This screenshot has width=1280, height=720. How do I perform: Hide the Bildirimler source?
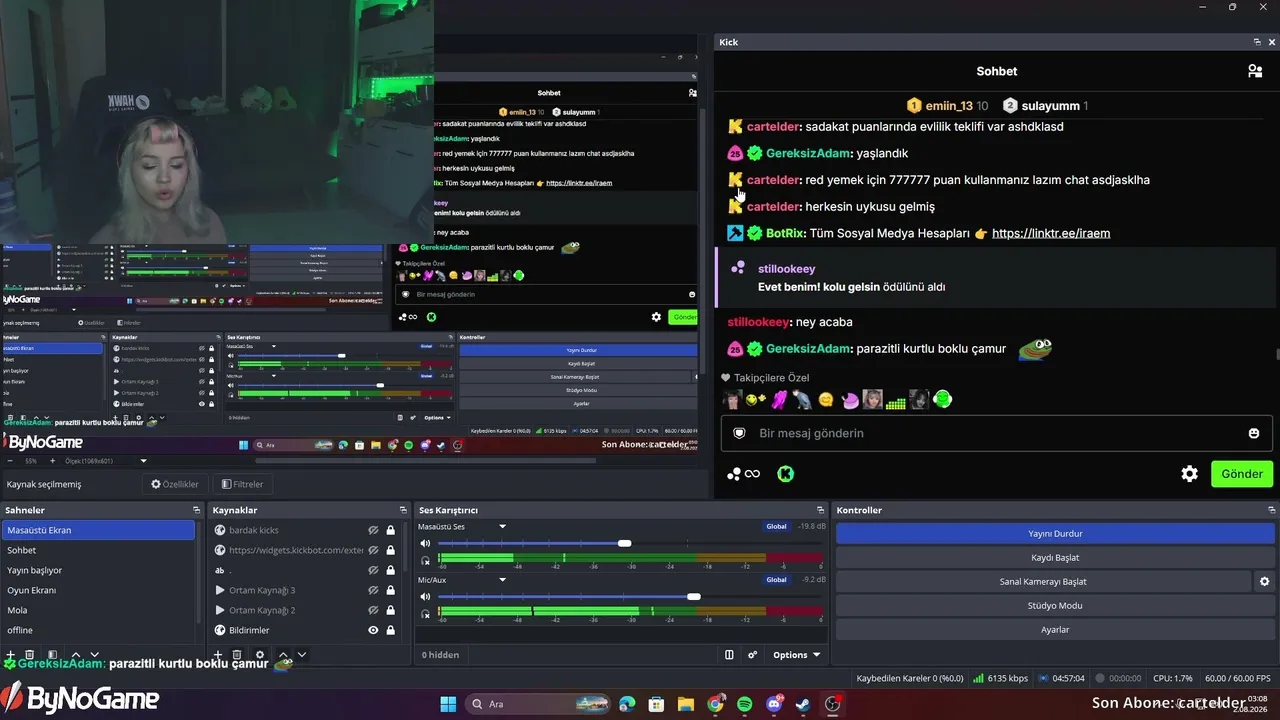click(373, 630)
